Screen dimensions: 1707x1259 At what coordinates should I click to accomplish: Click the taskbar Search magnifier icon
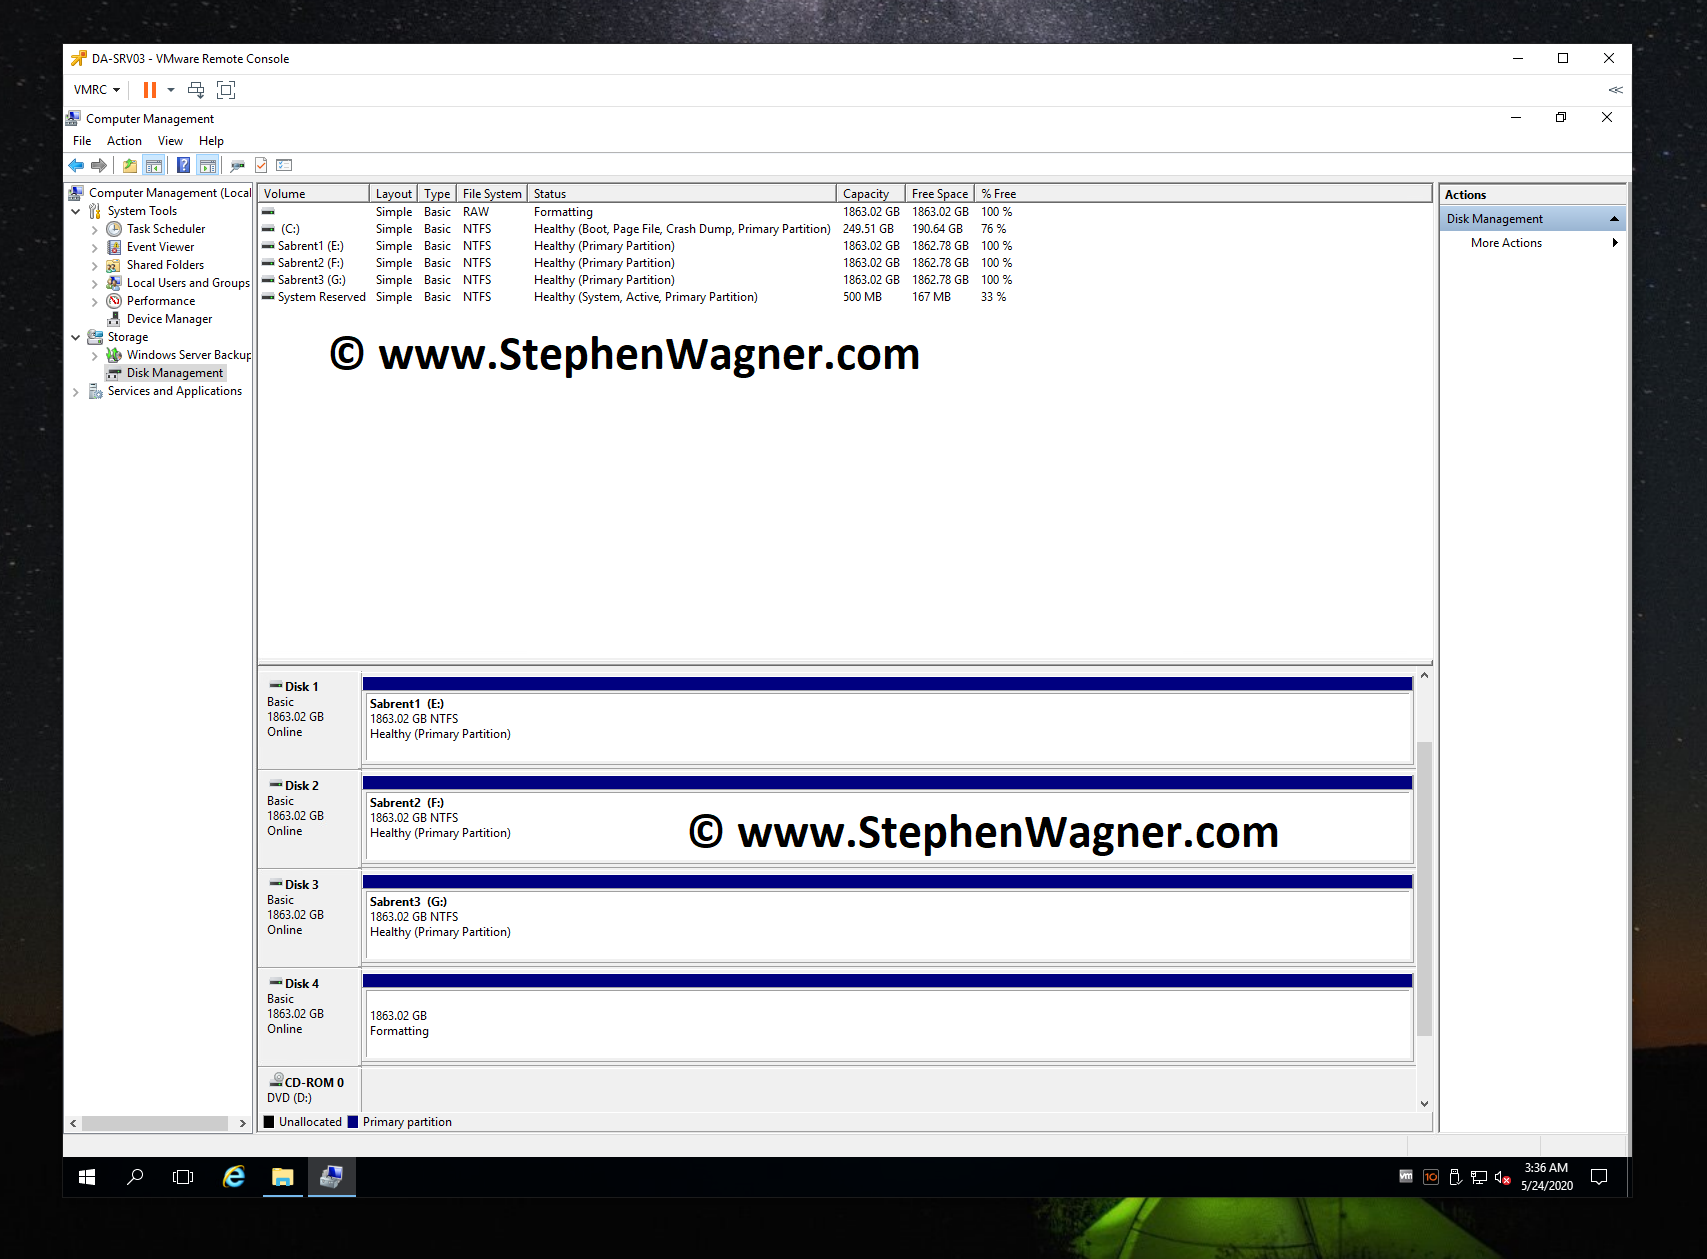[x=135, y=1178]
